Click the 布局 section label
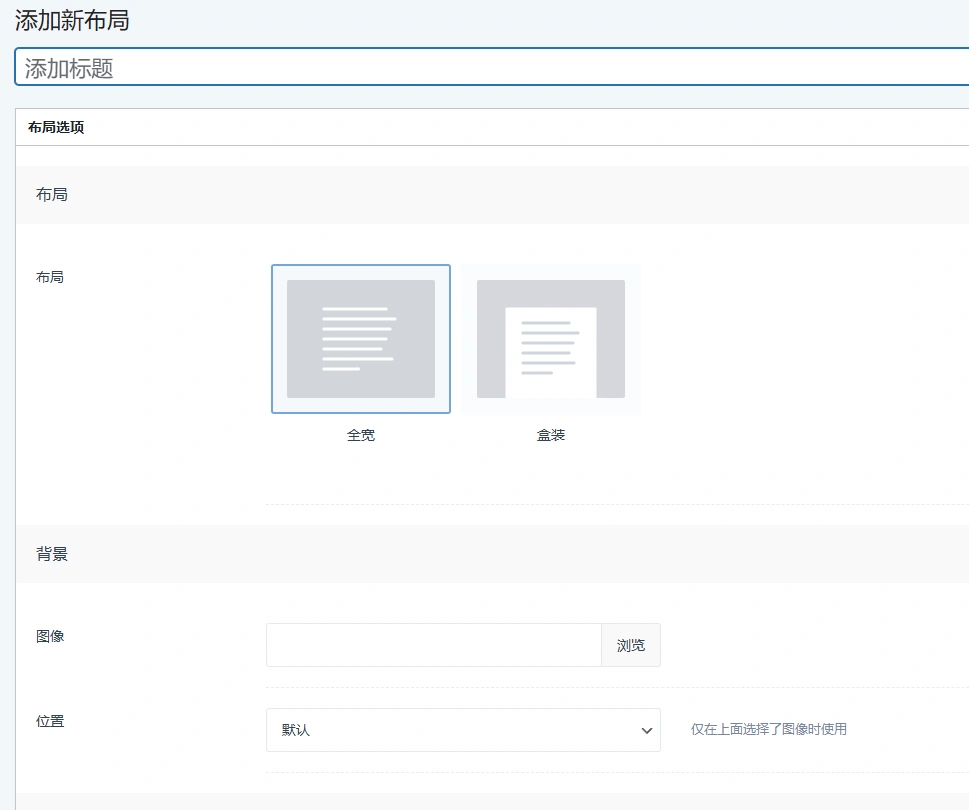 (51, 194)
